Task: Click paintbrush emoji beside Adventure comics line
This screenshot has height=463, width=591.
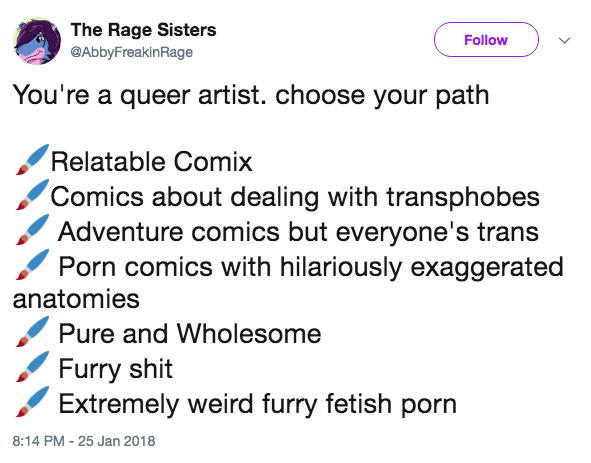Action: click(32, 230)
